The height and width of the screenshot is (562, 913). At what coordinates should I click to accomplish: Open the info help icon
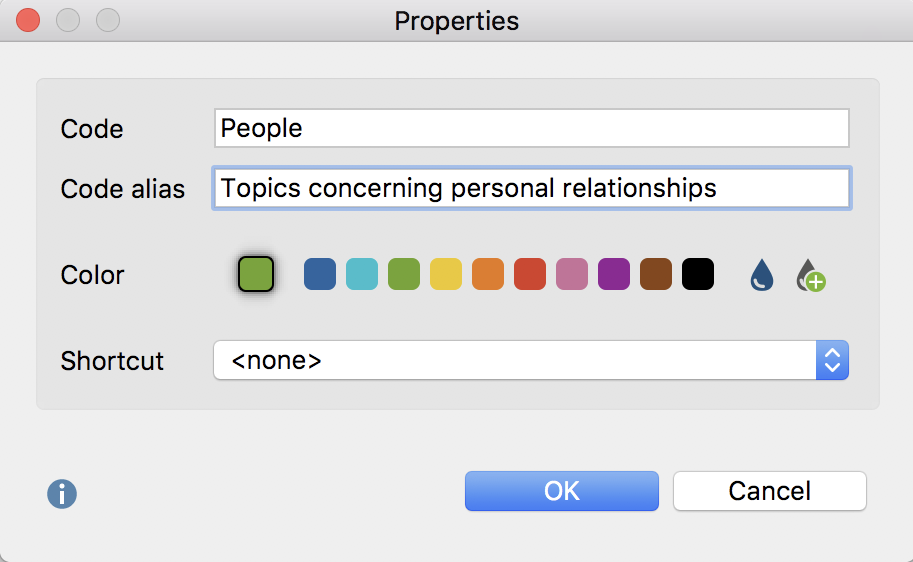click(62, 494)
